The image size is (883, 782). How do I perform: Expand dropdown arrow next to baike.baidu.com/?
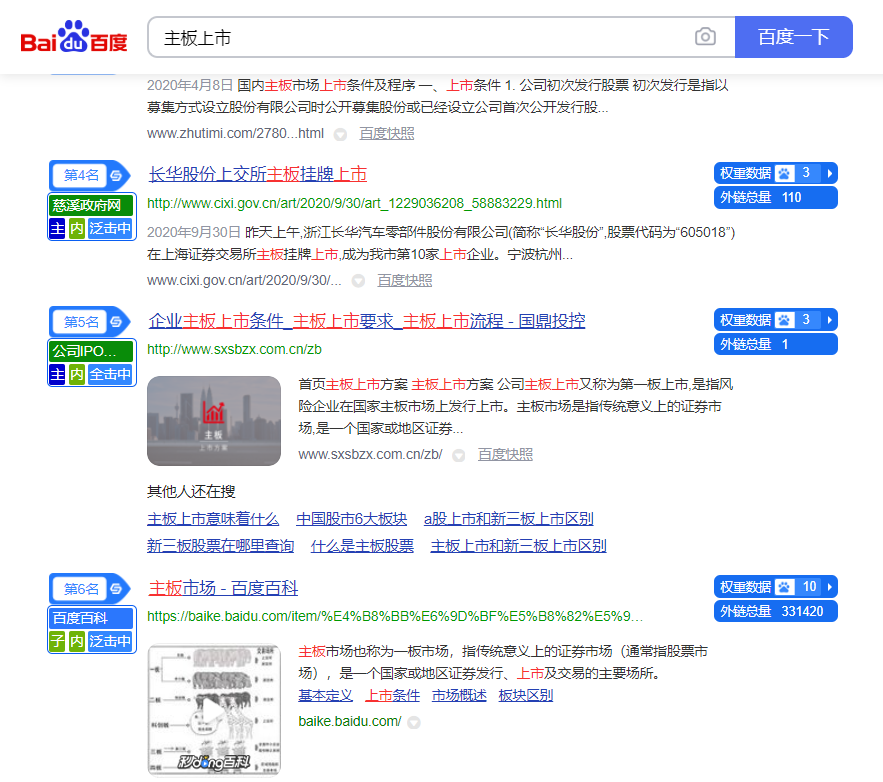pyautogui.click(x=414, y=722)
